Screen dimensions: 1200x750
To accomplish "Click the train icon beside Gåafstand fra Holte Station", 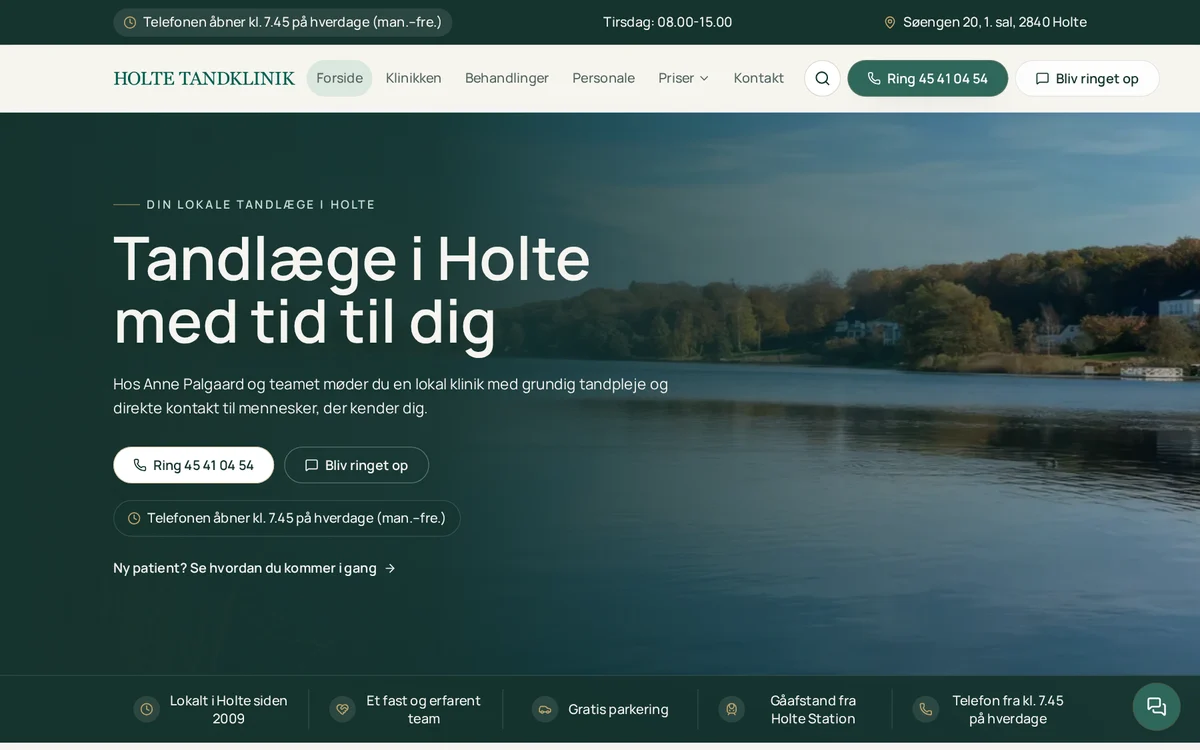I will (x=732, y=709).
